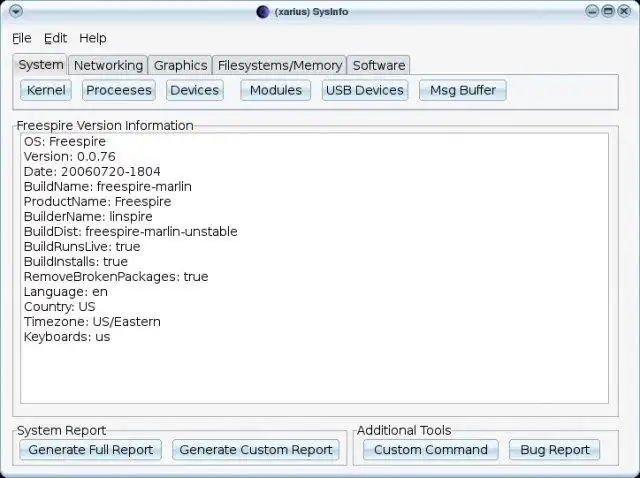Click the Proceeses button

[119, 90]
